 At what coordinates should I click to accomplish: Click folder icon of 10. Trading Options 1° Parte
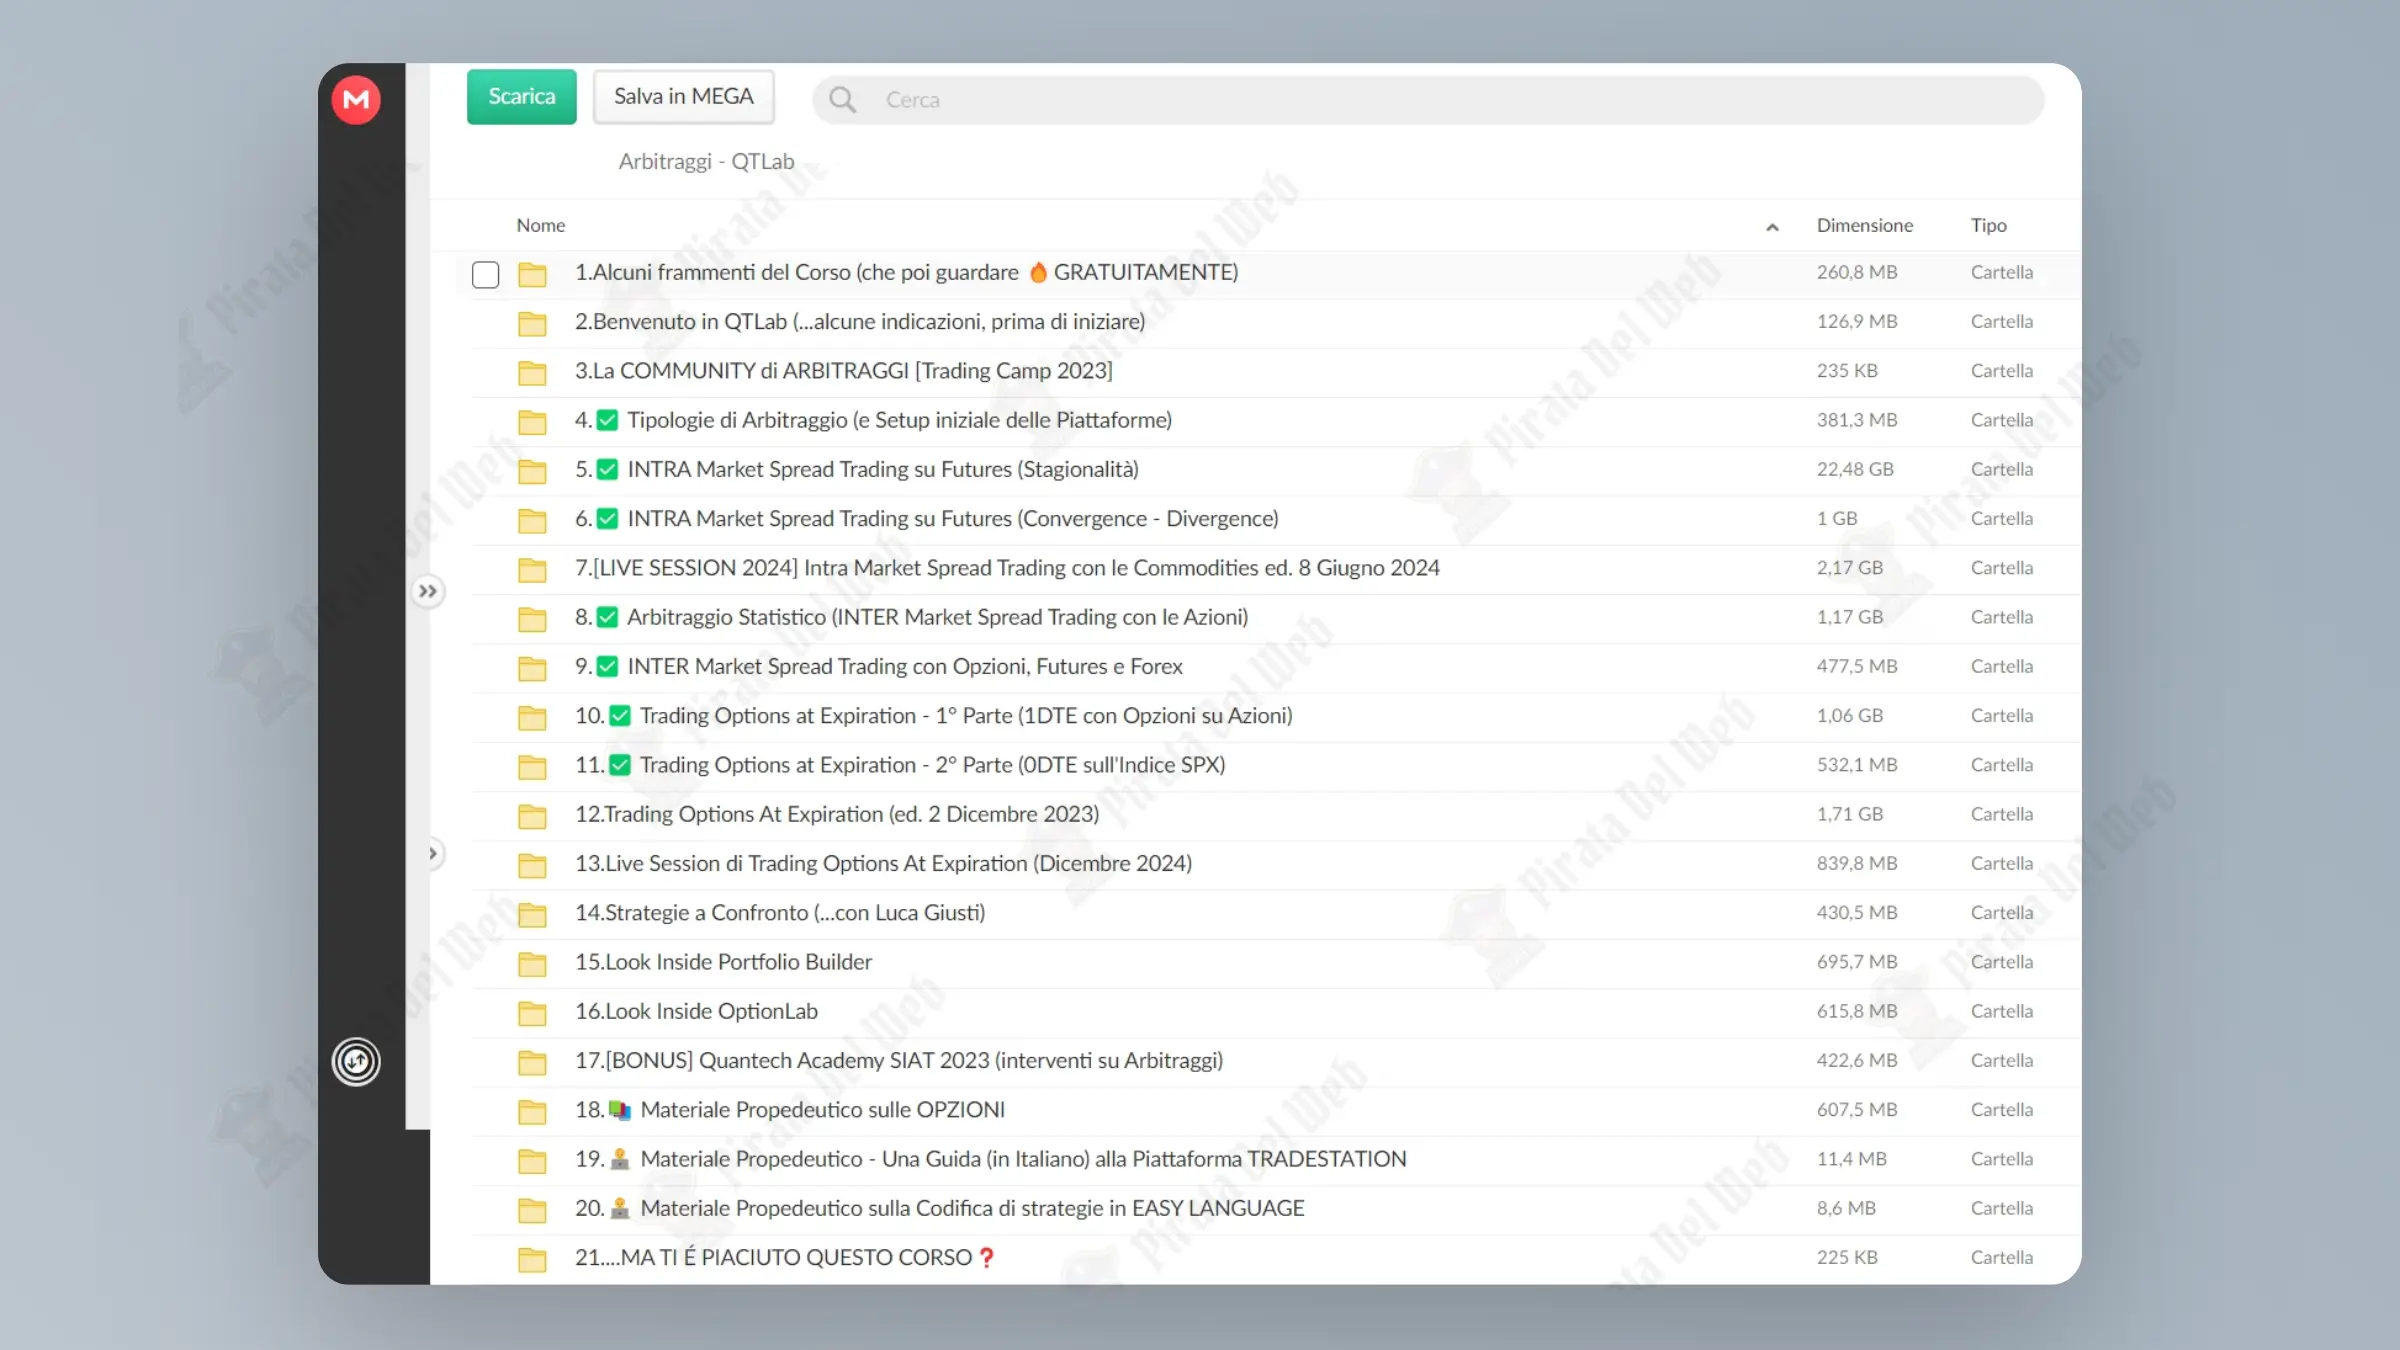coord(532,717)
